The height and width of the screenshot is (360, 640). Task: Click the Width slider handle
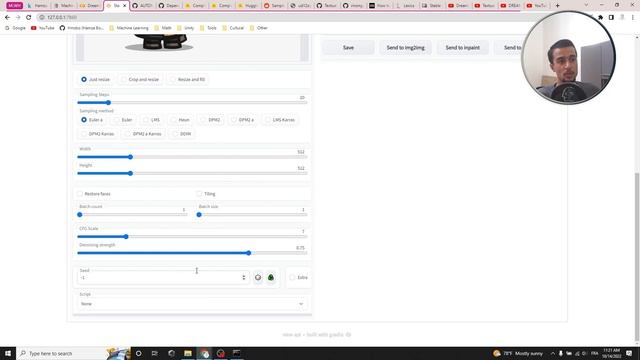click(130, 157)
